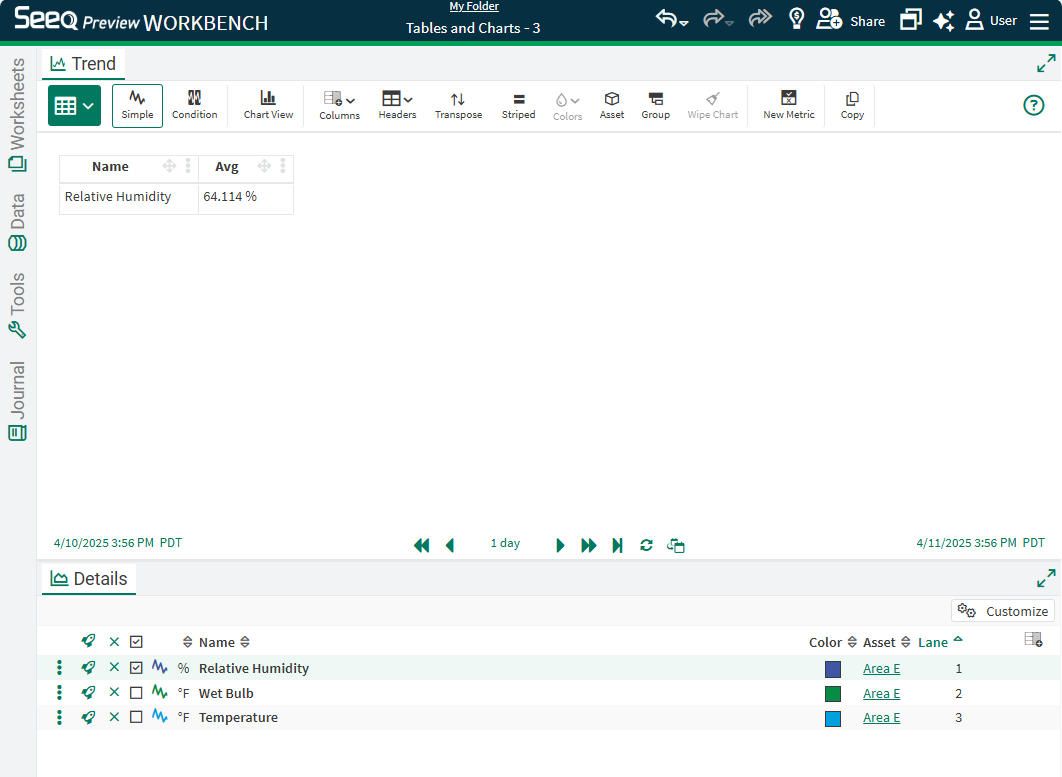Open Chart View for the table
This screenshot has height=777, width=1062.
(x=268, y=105)
